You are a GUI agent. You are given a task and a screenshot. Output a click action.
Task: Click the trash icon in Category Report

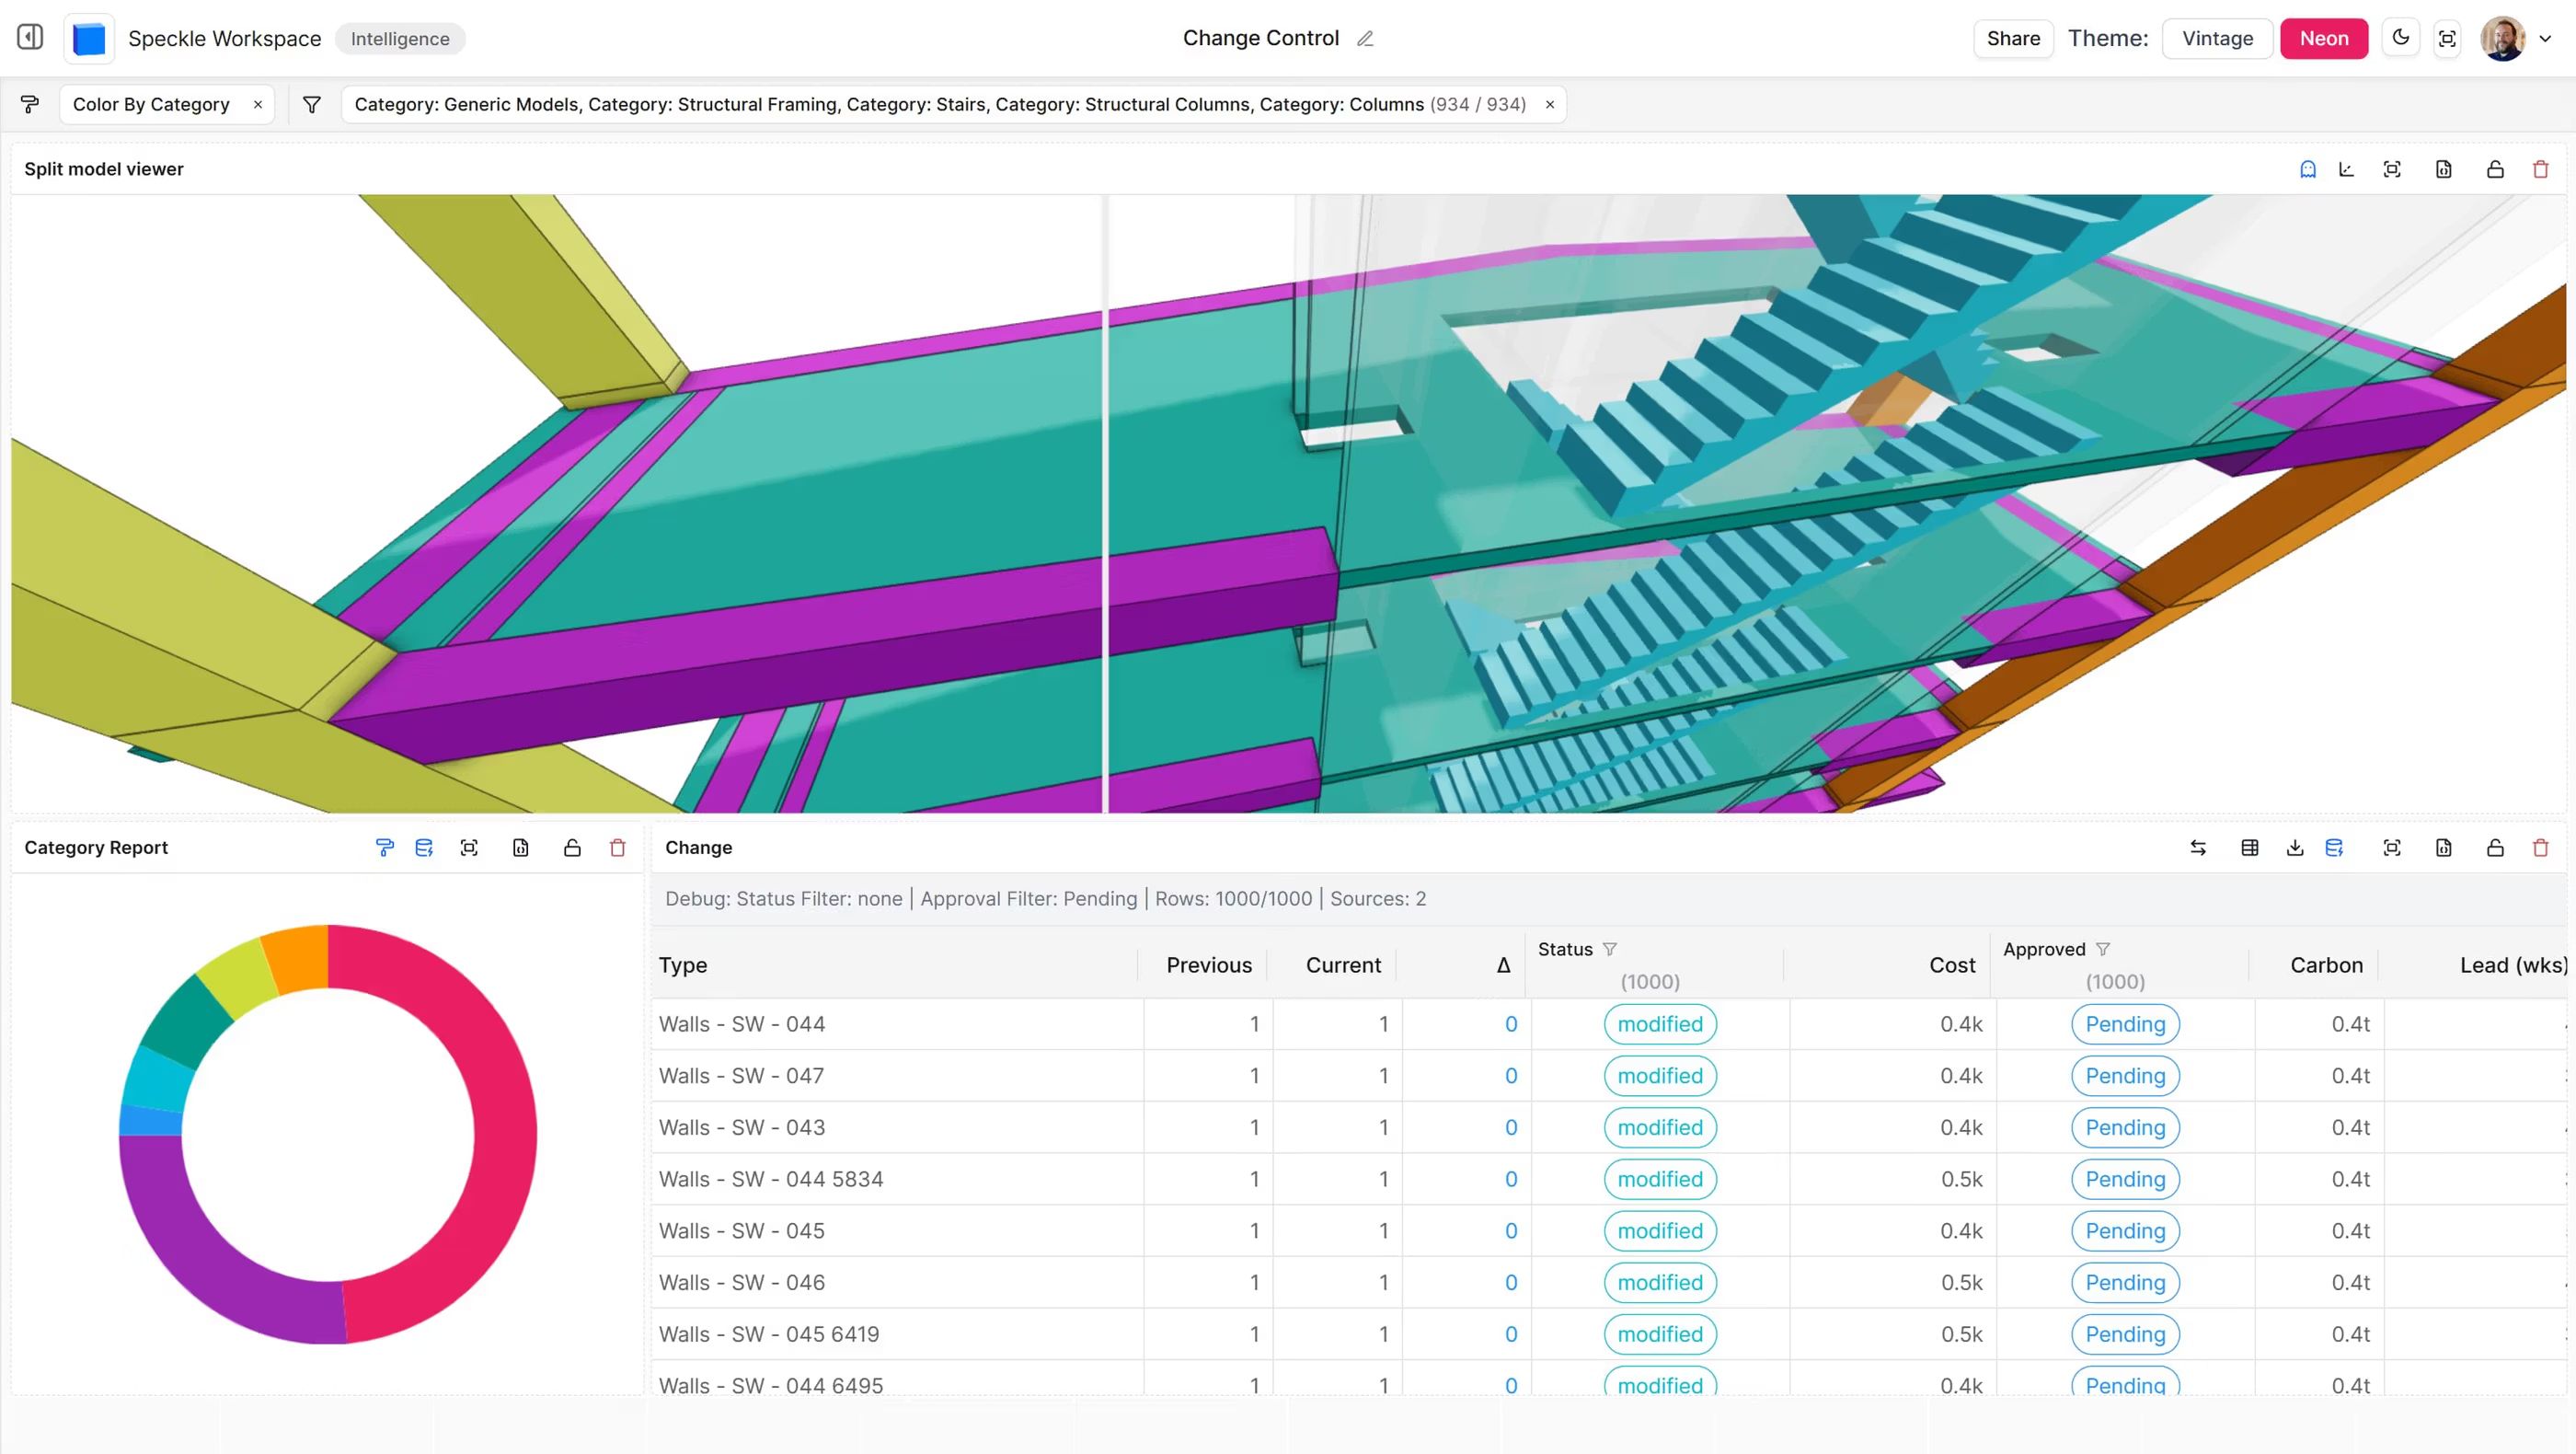[x=617, y=848]
